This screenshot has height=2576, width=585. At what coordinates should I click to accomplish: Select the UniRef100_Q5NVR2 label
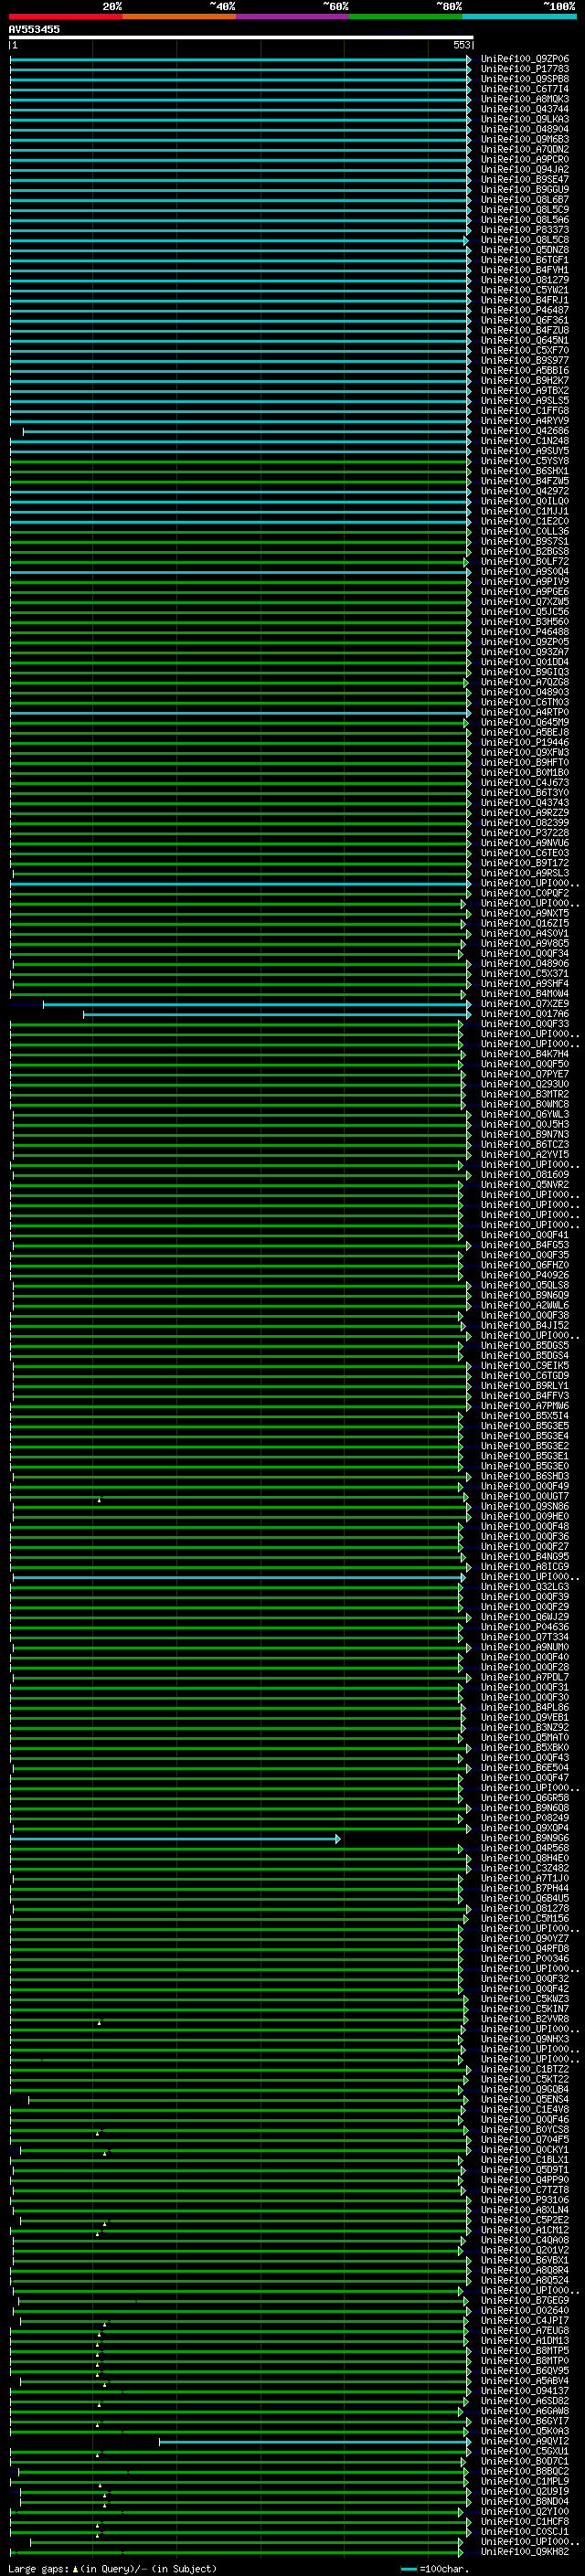[x=525, y=1185]
